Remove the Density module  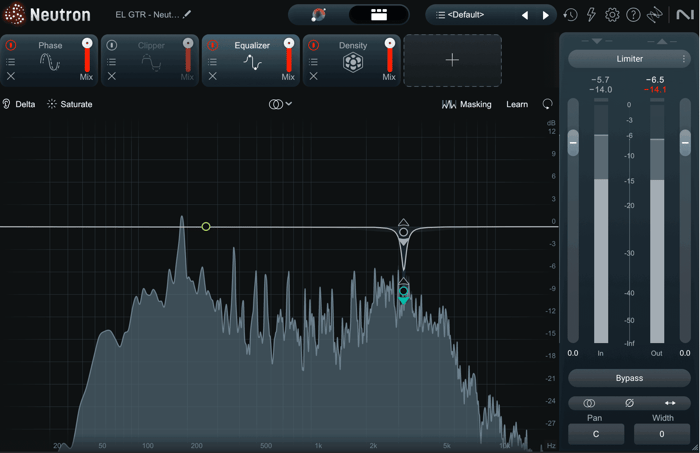pyautogui.click(x=313, y=76)
